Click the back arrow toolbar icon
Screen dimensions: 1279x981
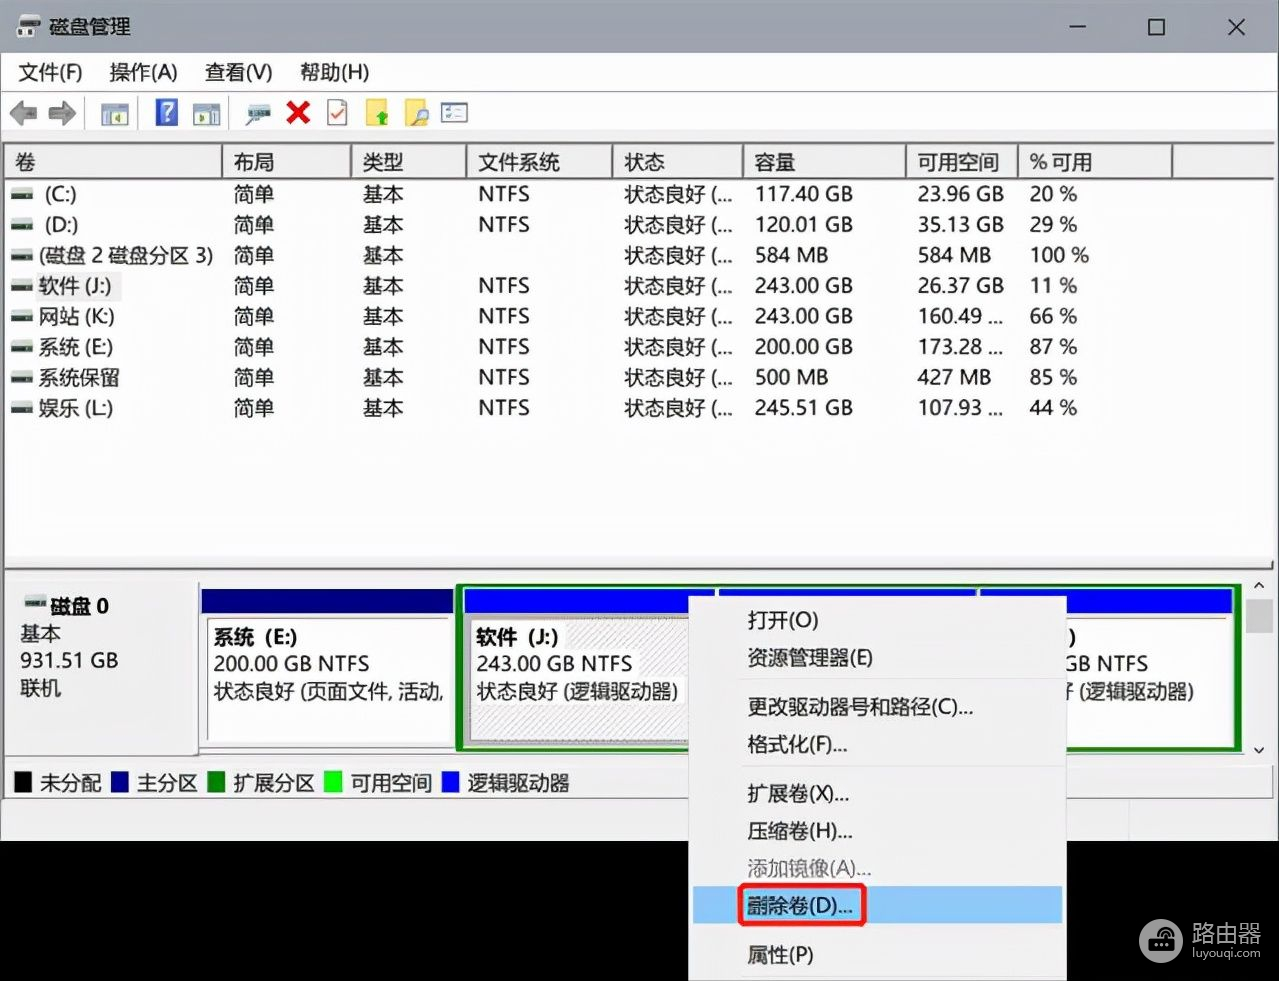(x=24, y=113)
